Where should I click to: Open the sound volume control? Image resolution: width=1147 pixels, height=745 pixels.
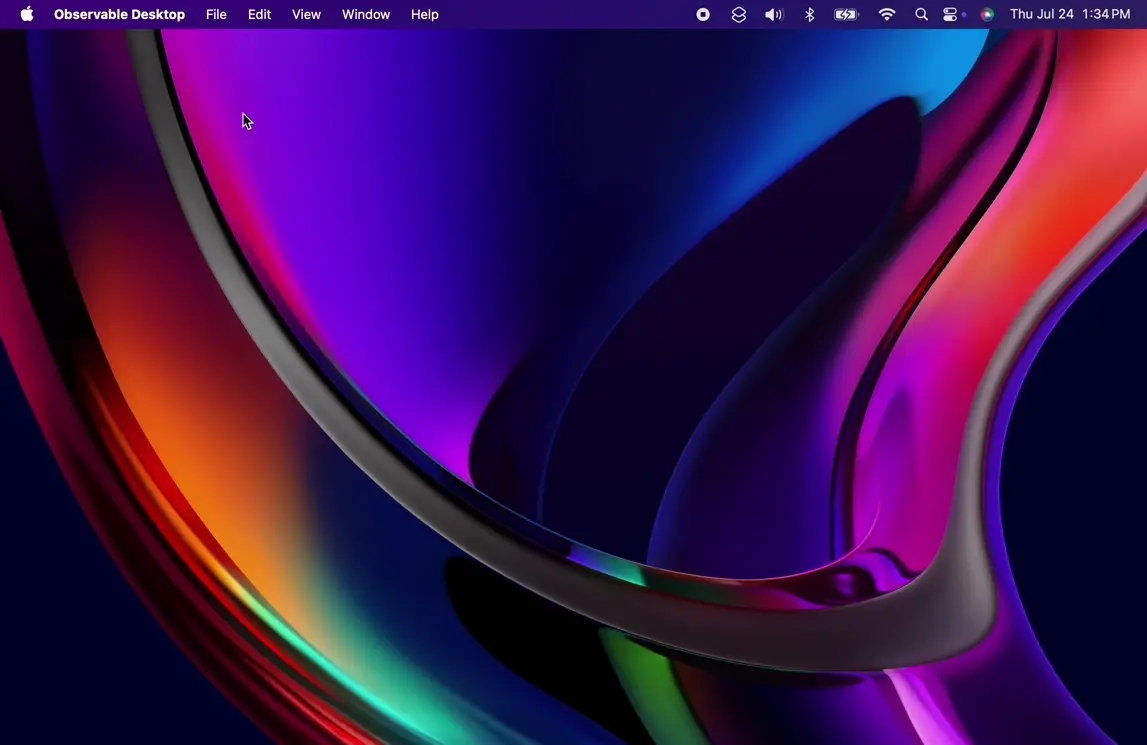click(774, 14)
